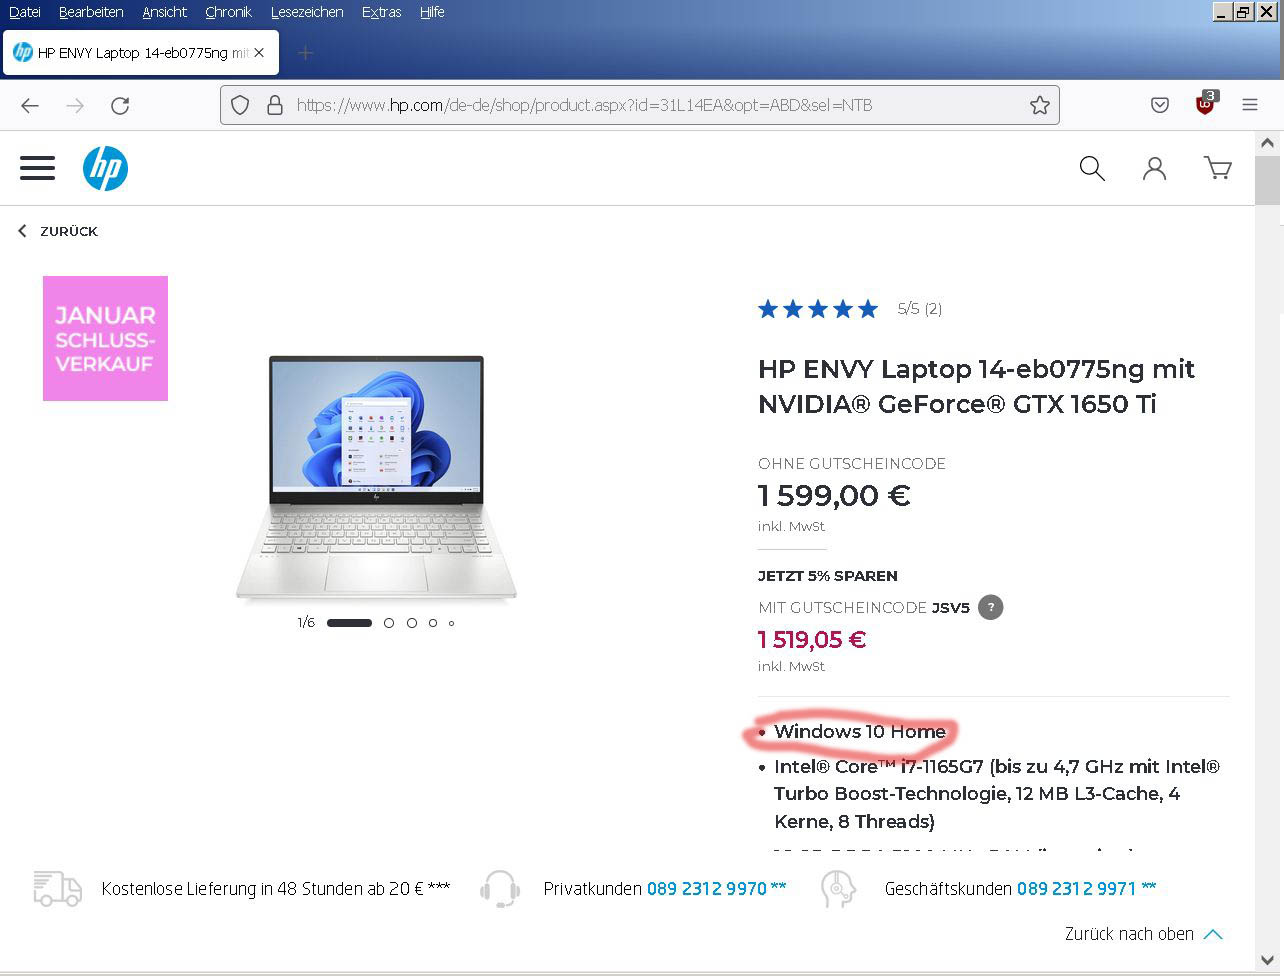
Task: Click the Intel Core i7-1165G7 specification text
Action: click(x=997, y=794)
